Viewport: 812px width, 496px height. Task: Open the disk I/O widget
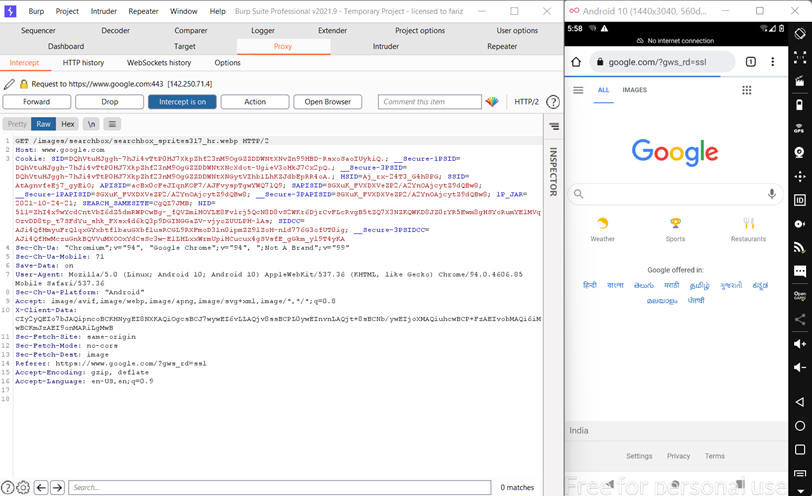coord(800,224)
